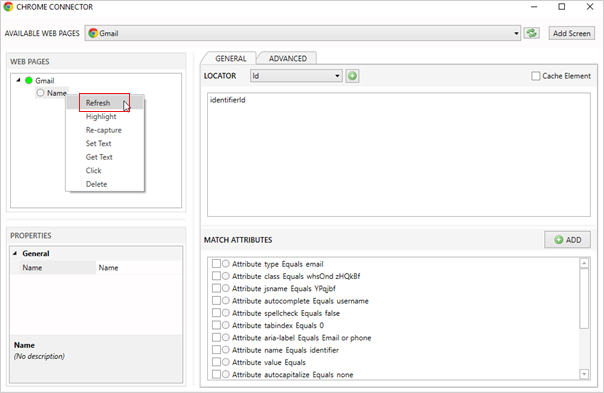This screenshot has height=393, width=604.
Task: Select radio button for Attribute jsname row
Action: 226,288
